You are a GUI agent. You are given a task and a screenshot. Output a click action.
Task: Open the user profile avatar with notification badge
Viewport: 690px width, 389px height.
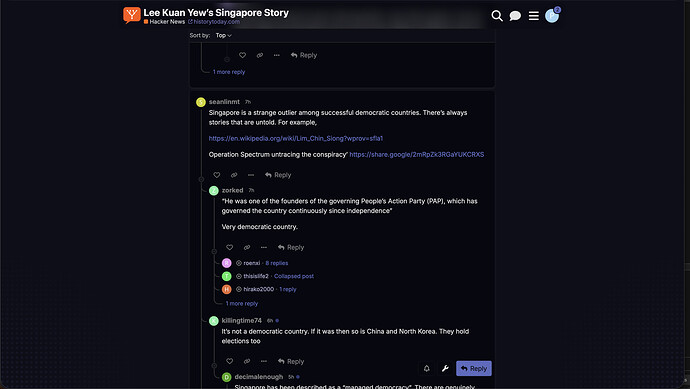pyautogui.click(x=552, y=15)
